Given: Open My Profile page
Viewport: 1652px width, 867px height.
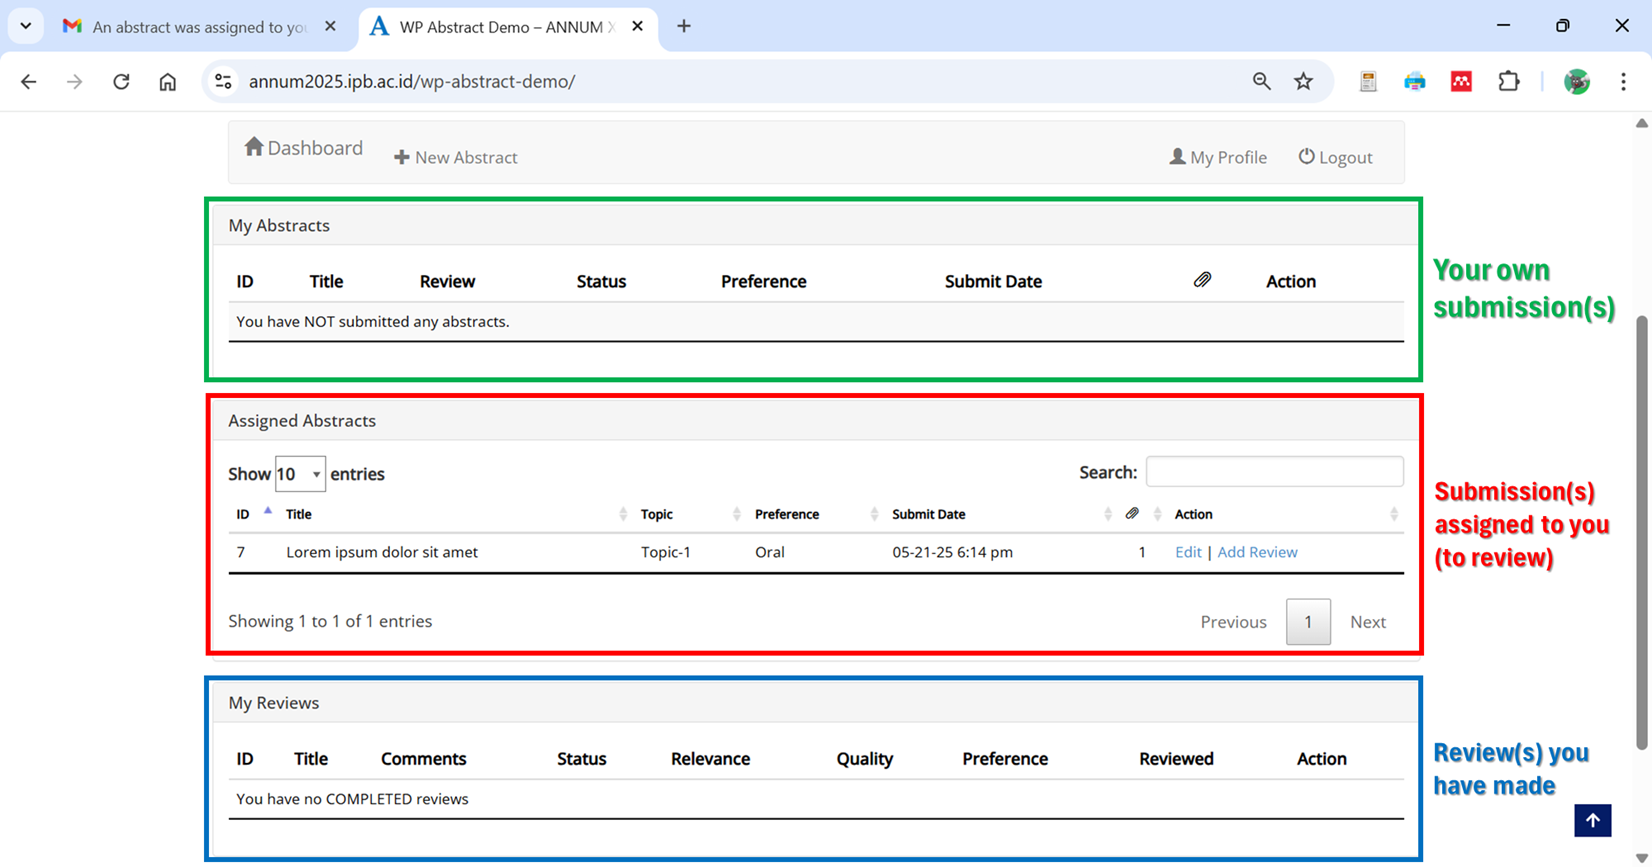Looking at the screenshot, I should [1218, 157].
